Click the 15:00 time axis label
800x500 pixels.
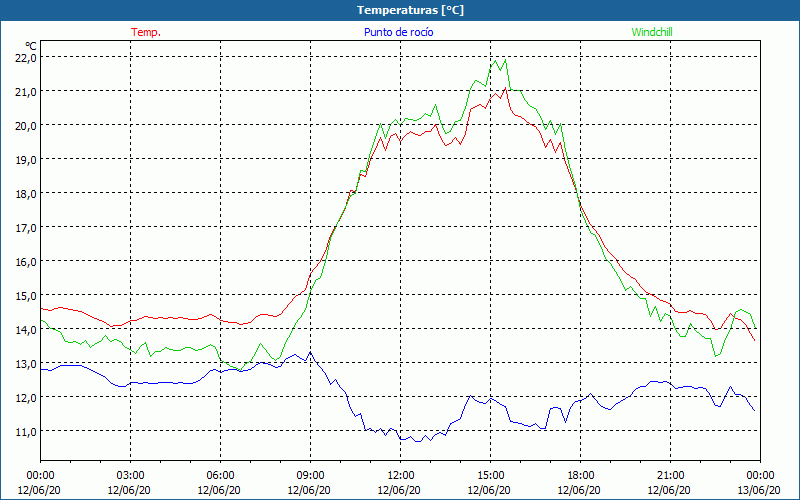490,476
